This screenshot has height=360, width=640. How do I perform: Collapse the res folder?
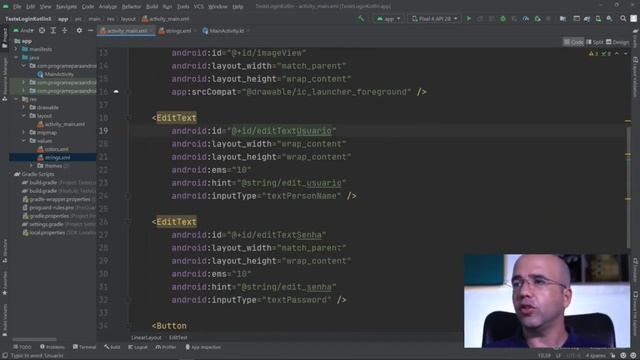tap(16, 99)
